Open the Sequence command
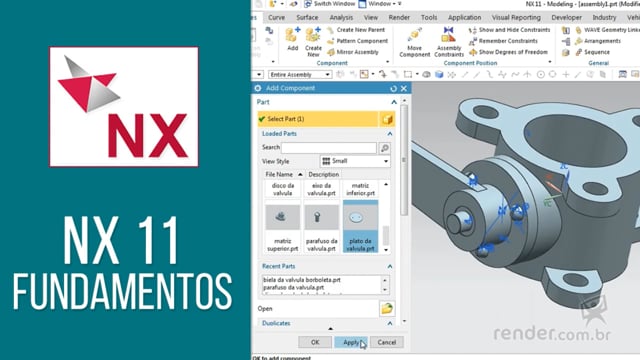Screen dimensions: 640x360 coord(592,52)
